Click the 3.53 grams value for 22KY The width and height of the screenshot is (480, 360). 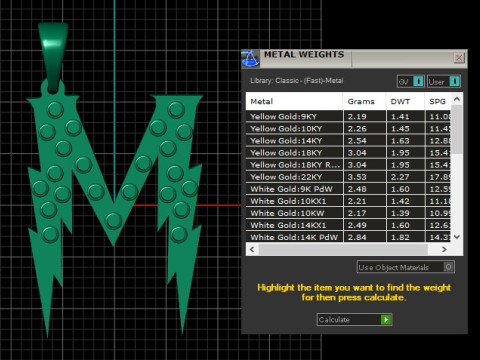pos(357,177)
